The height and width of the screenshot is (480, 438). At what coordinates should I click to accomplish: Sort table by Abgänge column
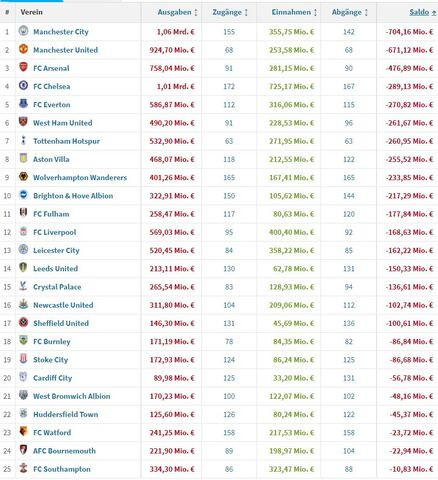(x=347, y=12)
